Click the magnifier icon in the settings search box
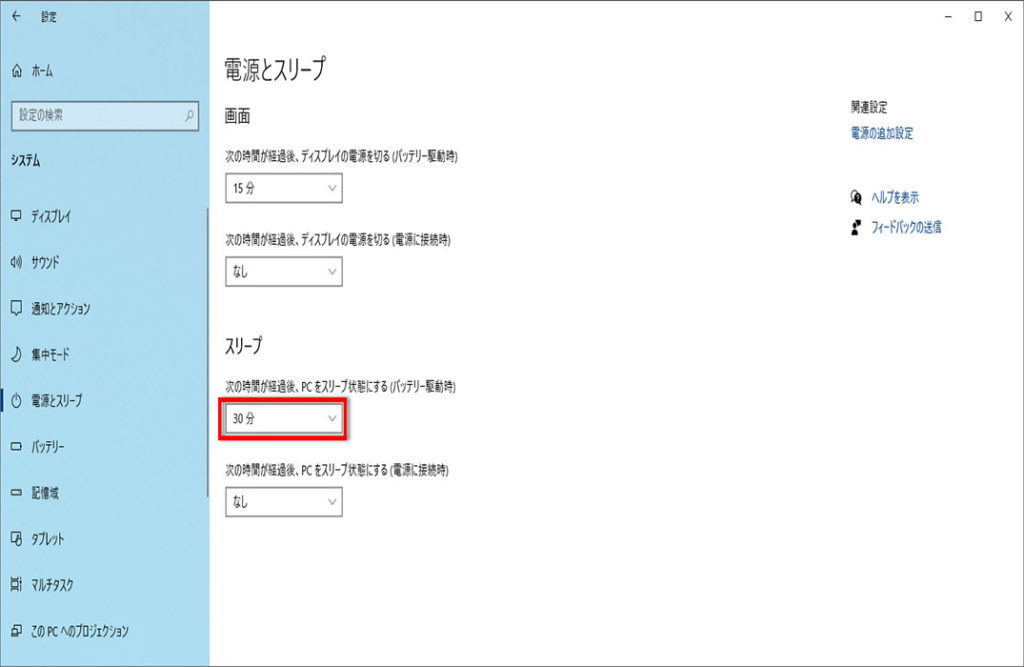Viewport: 1024px width, 667px height. coord(189,116)
